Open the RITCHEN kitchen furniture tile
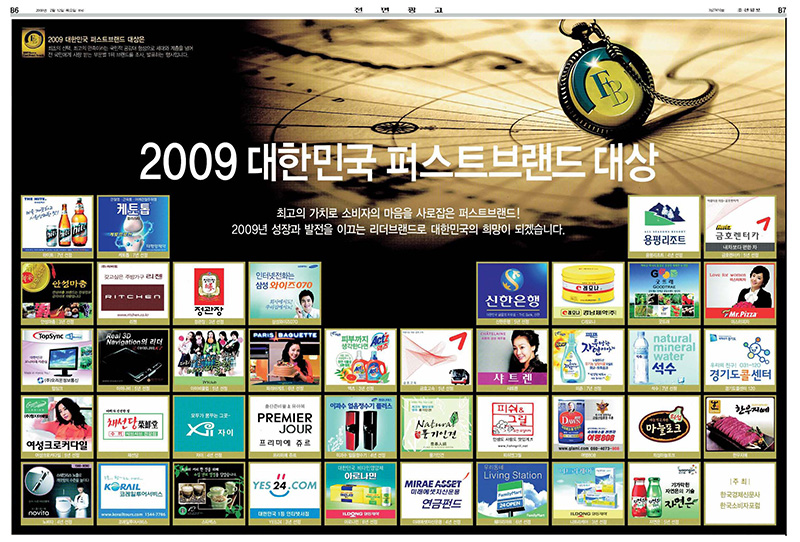800x542 pixels. pyautogui.click(x=134, y=289)
